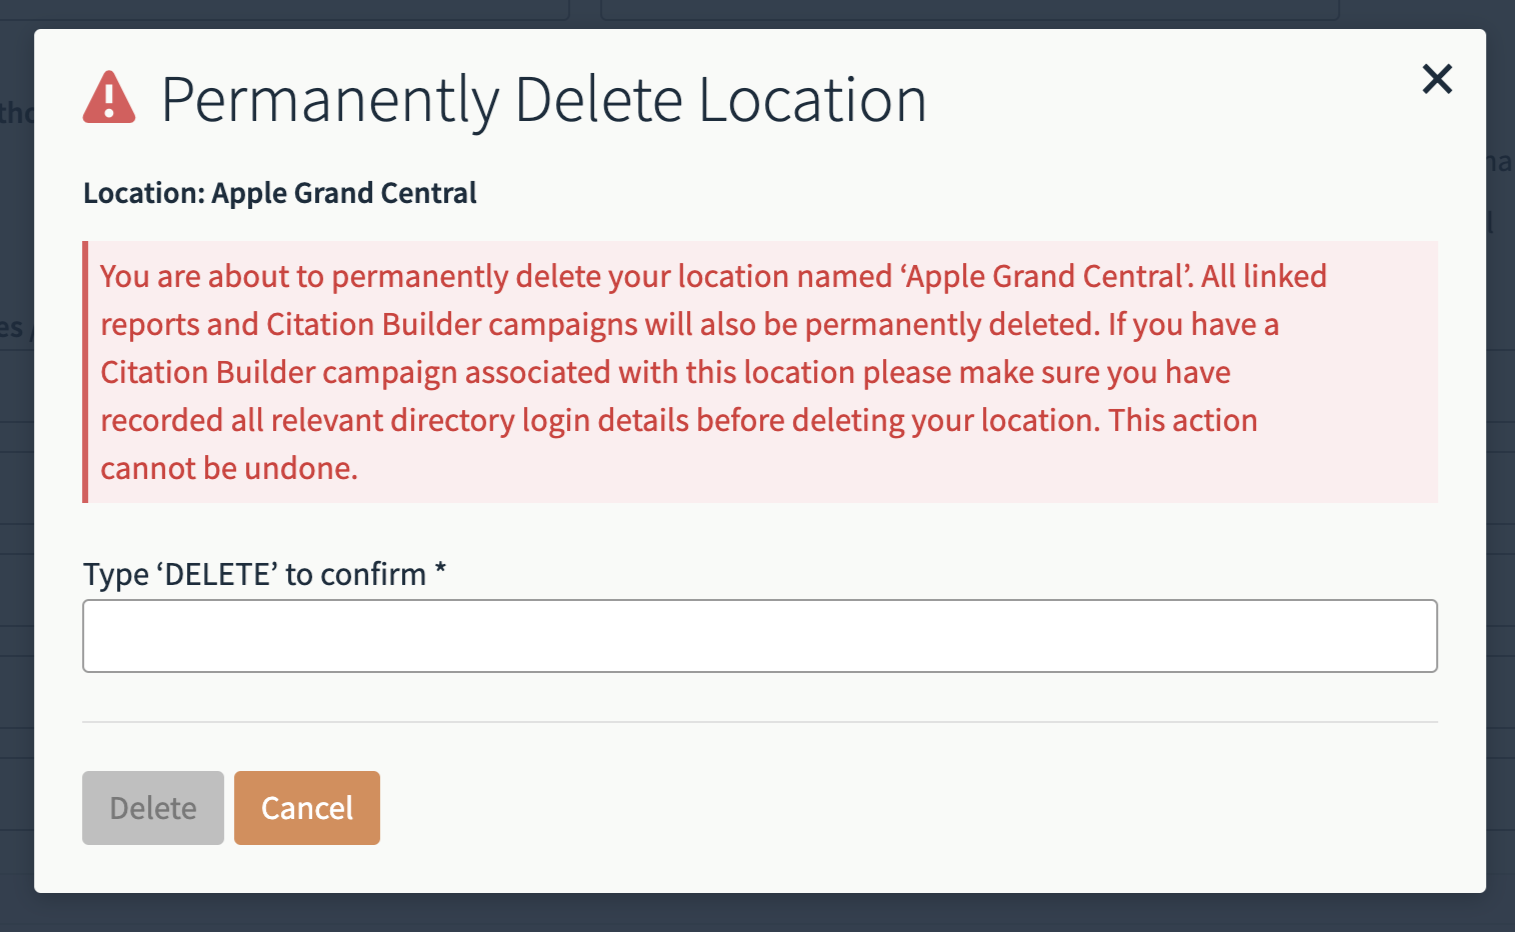1515x932 pixels.
Task: Click the greyed-out Delete button
Action: click(153, 808)
